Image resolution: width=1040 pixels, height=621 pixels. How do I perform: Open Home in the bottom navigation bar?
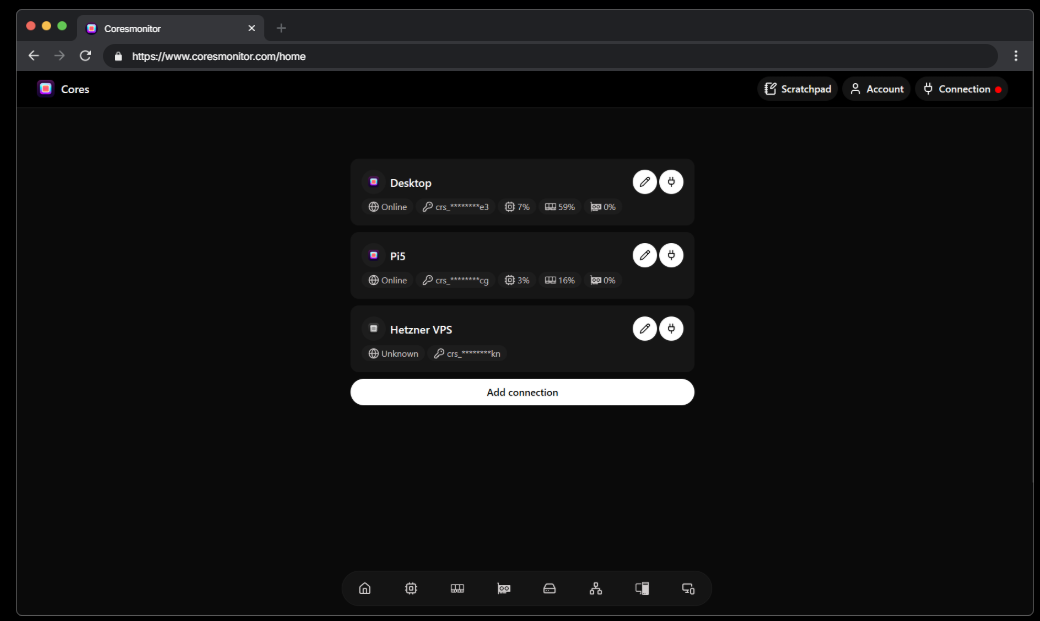365,588
